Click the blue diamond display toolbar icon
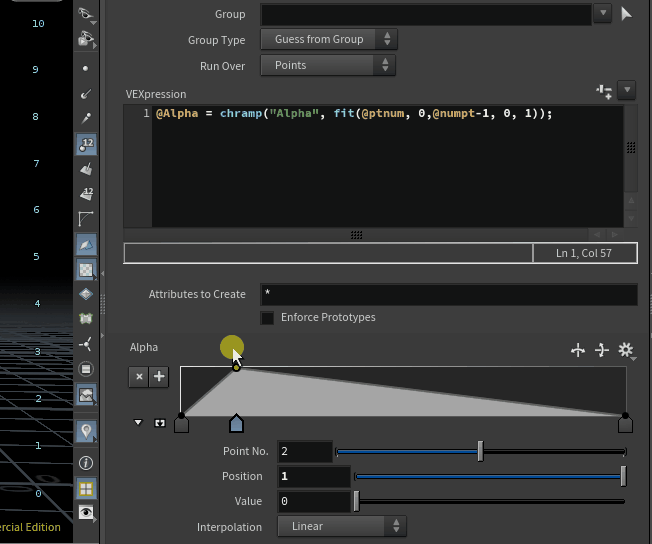Image resolution: width=652 pixels, height=544 pixels. tap(86, 294)
